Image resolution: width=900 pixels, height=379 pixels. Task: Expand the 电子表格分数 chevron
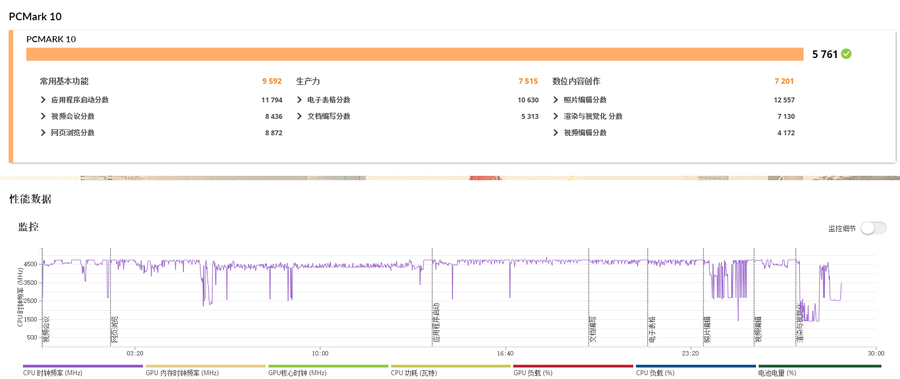click(x=300, y=99)
